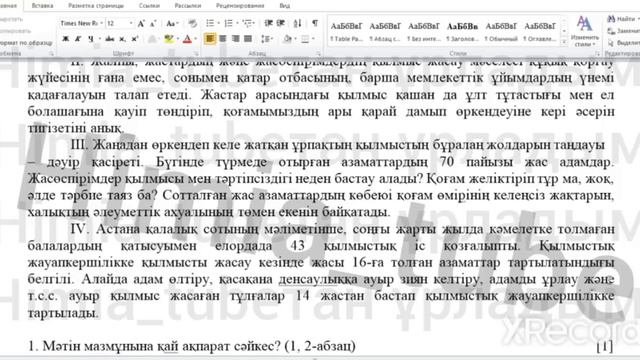Shrink font size with the smaller A icon
This screenshot has height=360, width=640.
[153, 24]
